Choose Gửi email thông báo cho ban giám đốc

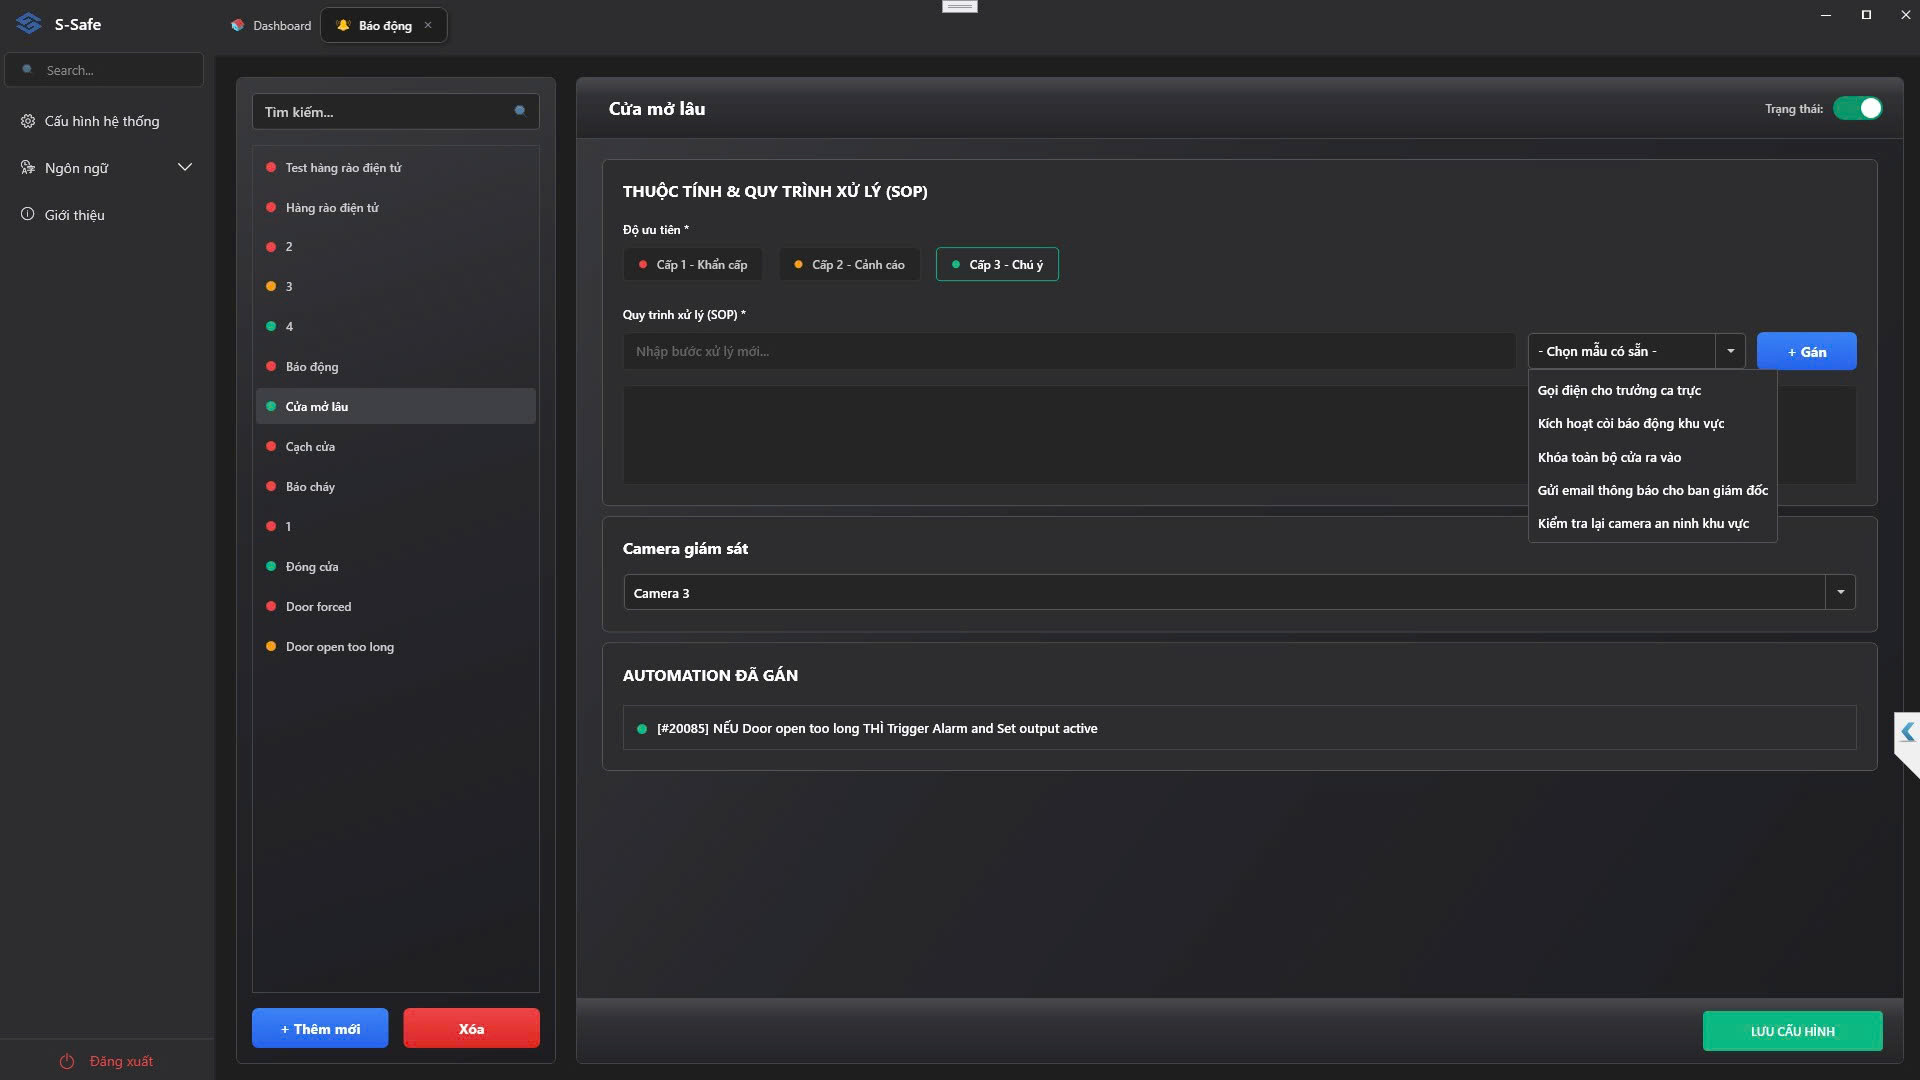pos(1653,490)
